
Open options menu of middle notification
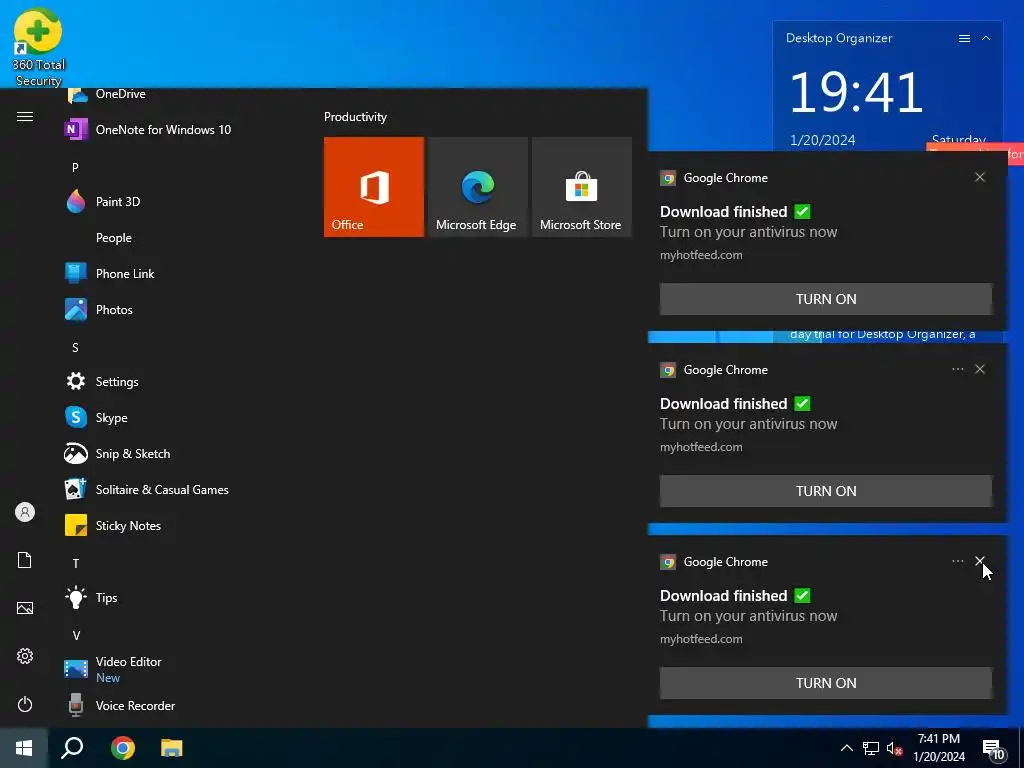click(x=957, y=369)
